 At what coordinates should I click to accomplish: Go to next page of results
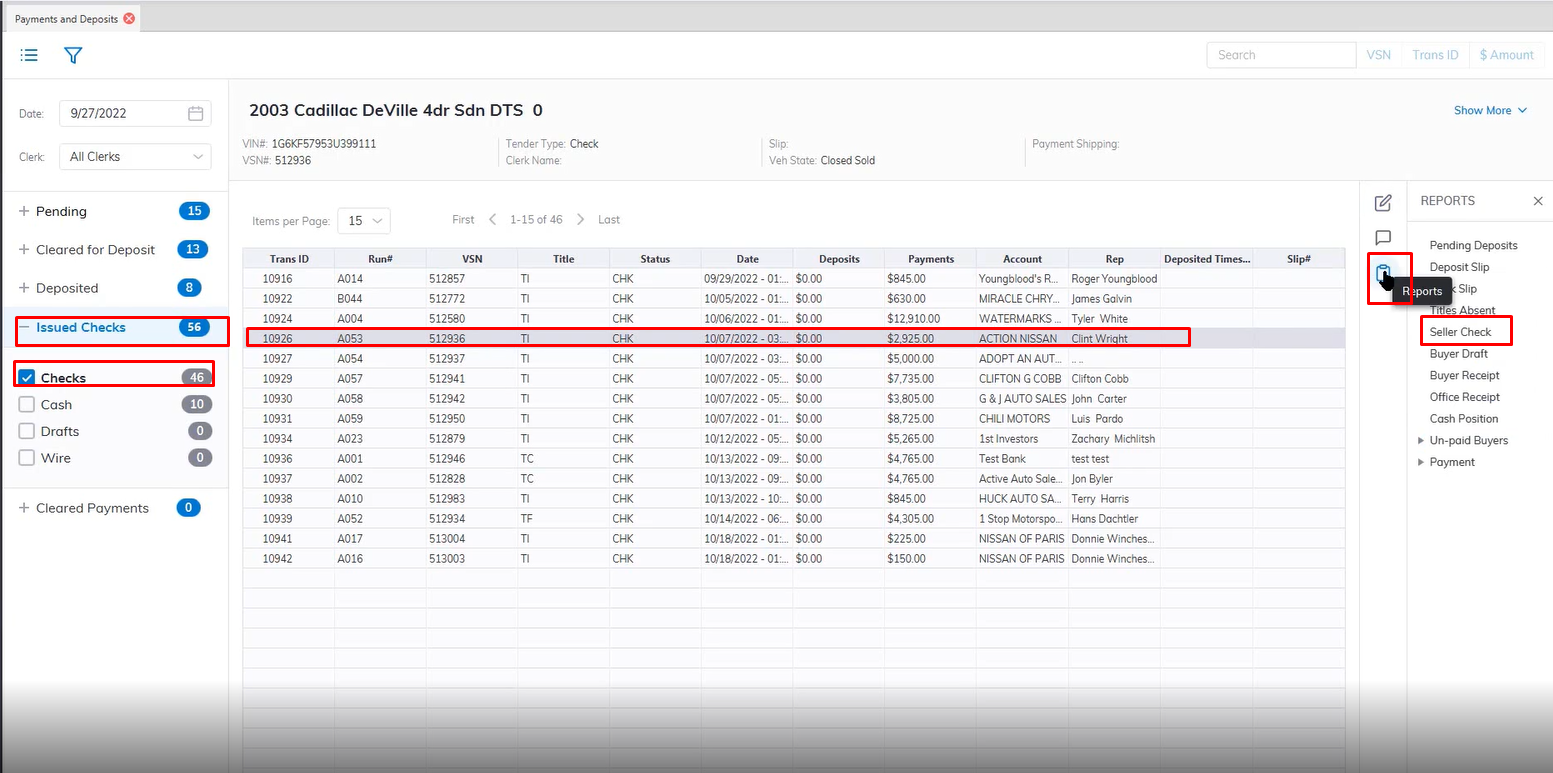(580, 220)
